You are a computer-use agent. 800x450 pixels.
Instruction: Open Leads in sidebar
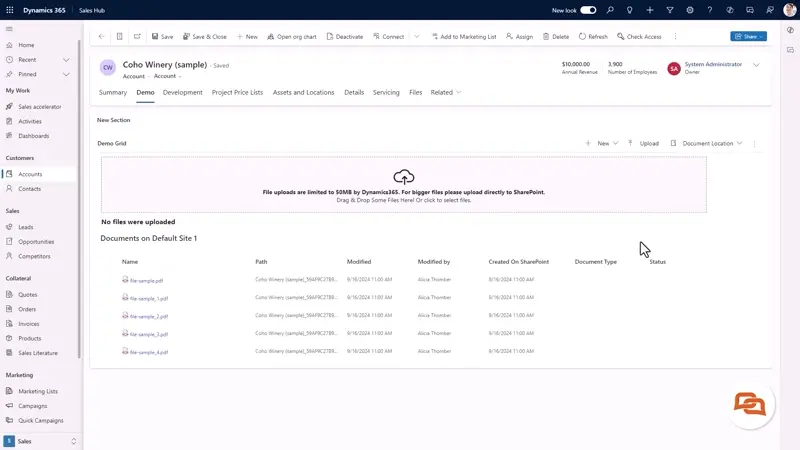pos(26,227)
